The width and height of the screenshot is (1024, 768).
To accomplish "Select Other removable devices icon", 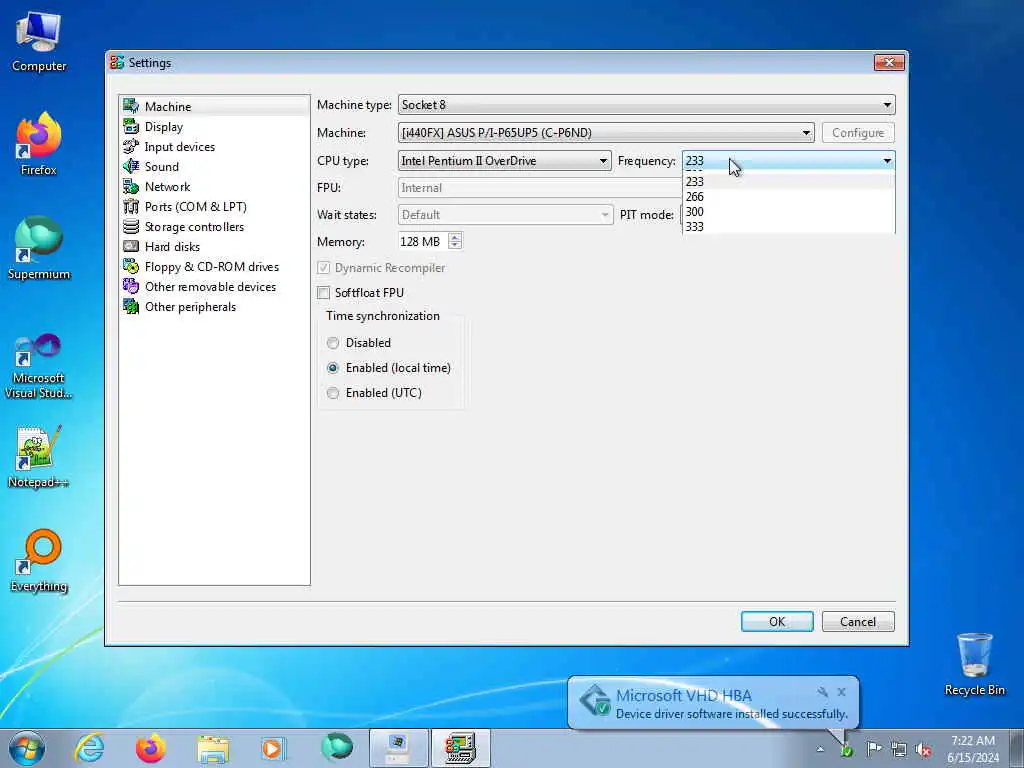I will [x=131, y=287].
